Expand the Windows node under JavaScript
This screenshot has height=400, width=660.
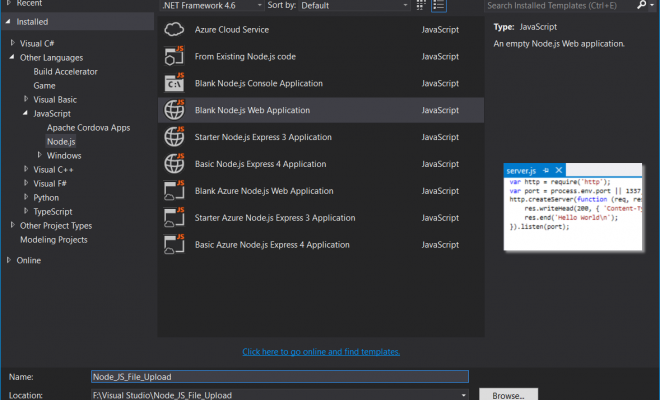40,155
